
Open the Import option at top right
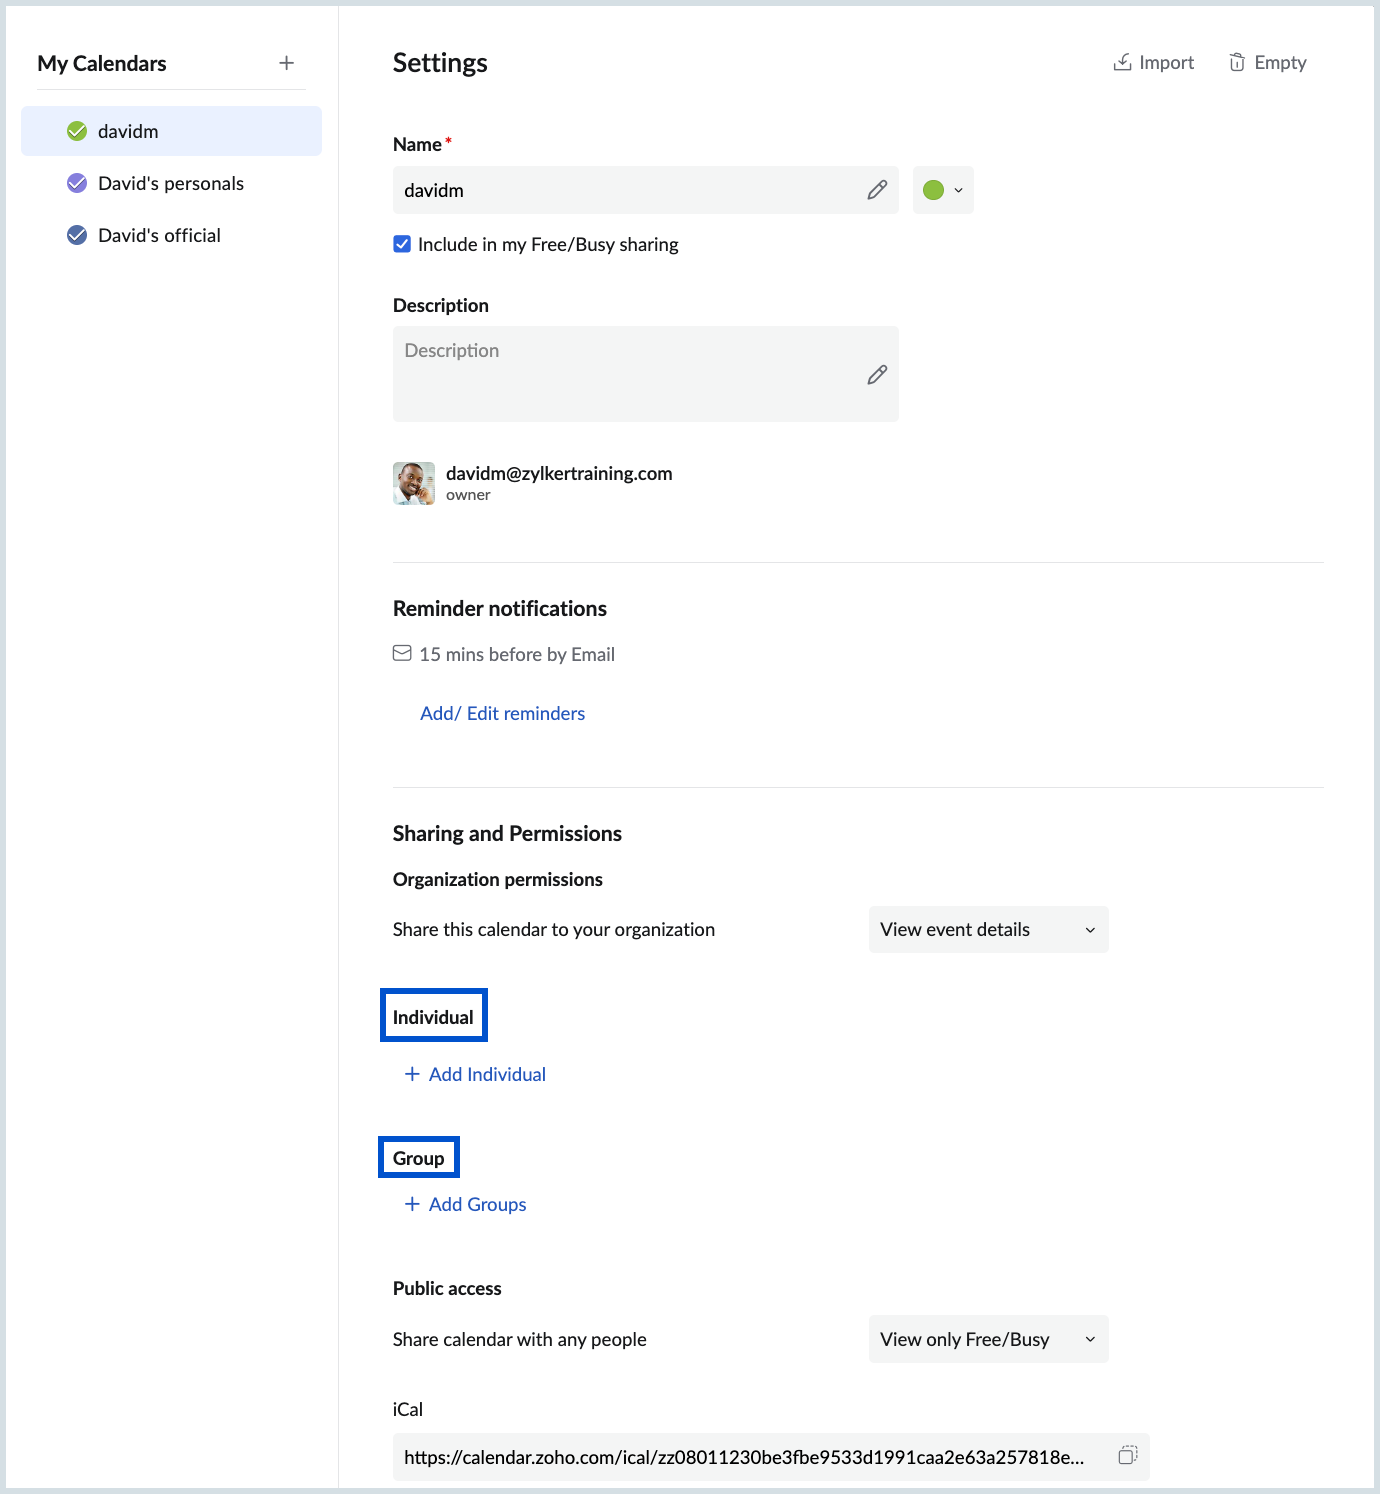(1152, 62)
